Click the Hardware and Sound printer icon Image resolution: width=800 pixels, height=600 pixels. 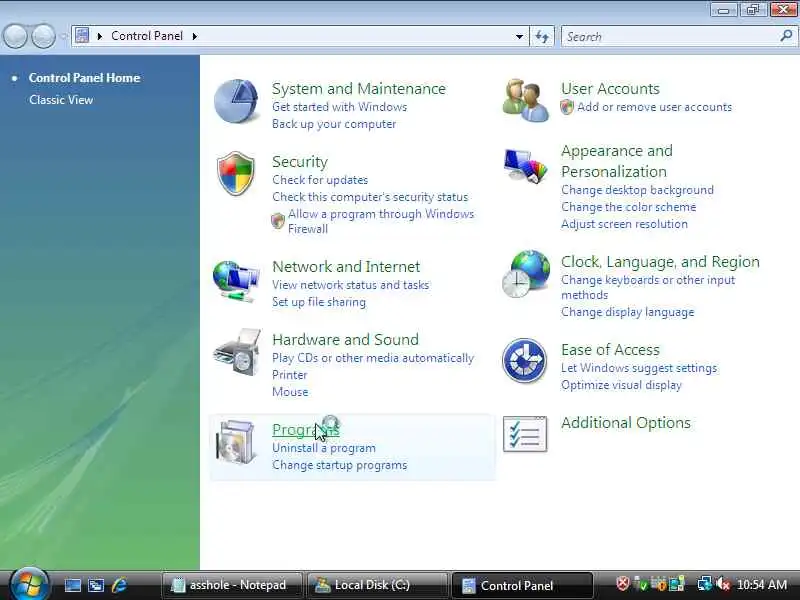[238, 352]
